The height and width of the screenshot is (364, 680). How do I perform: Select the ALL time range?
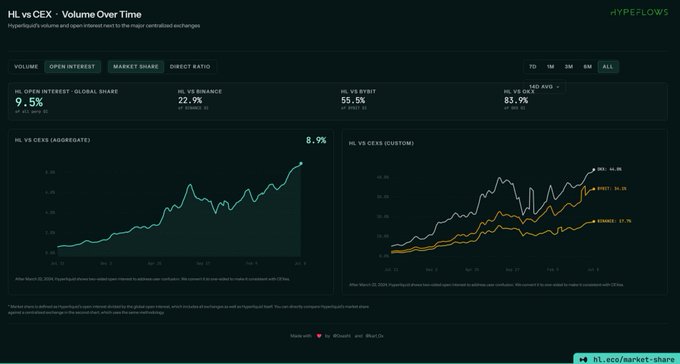(x=608, y=67)
